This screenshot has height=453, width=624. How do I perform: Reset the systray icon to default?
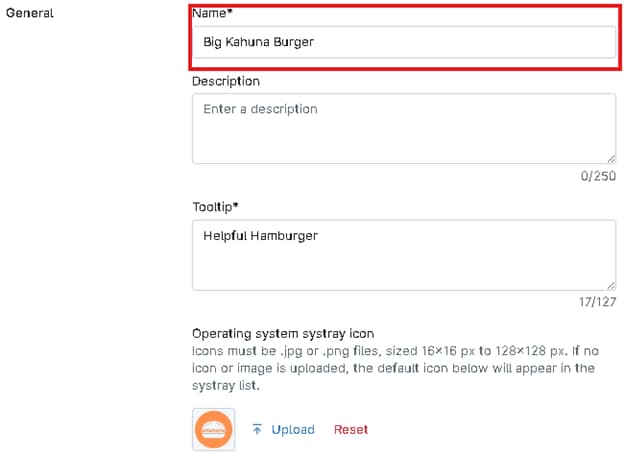[x=351, y=430]
